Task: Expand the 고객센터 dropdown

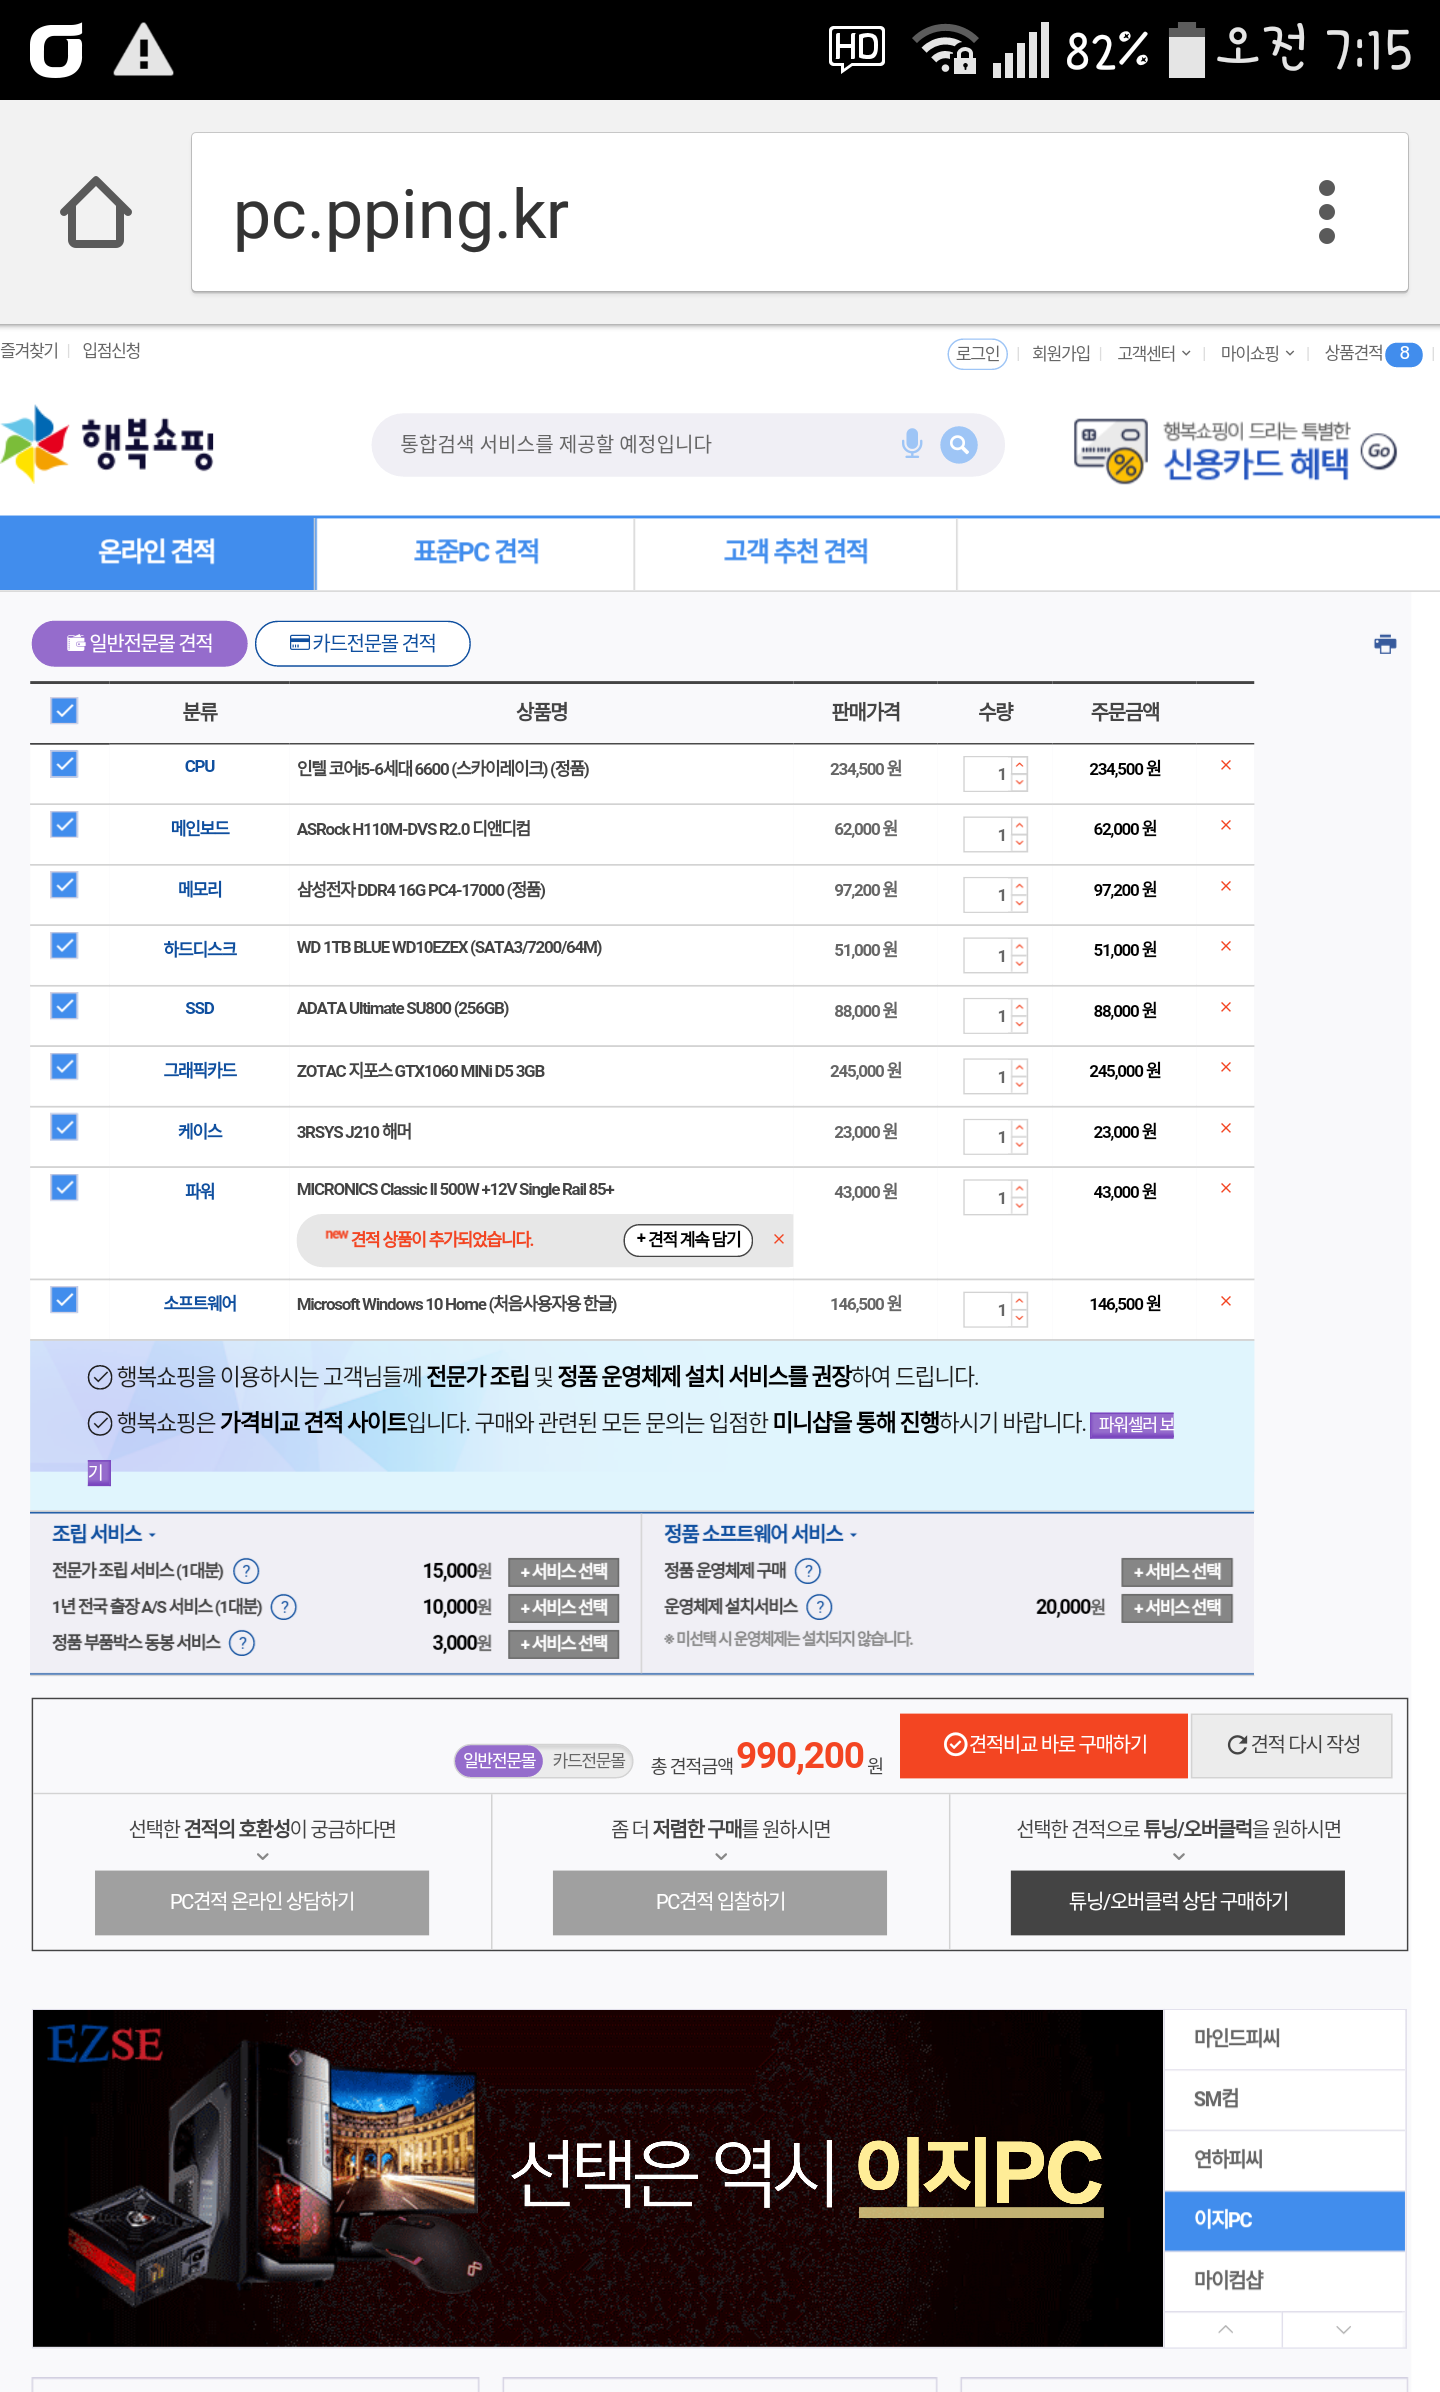Action: click(1153, 353)
